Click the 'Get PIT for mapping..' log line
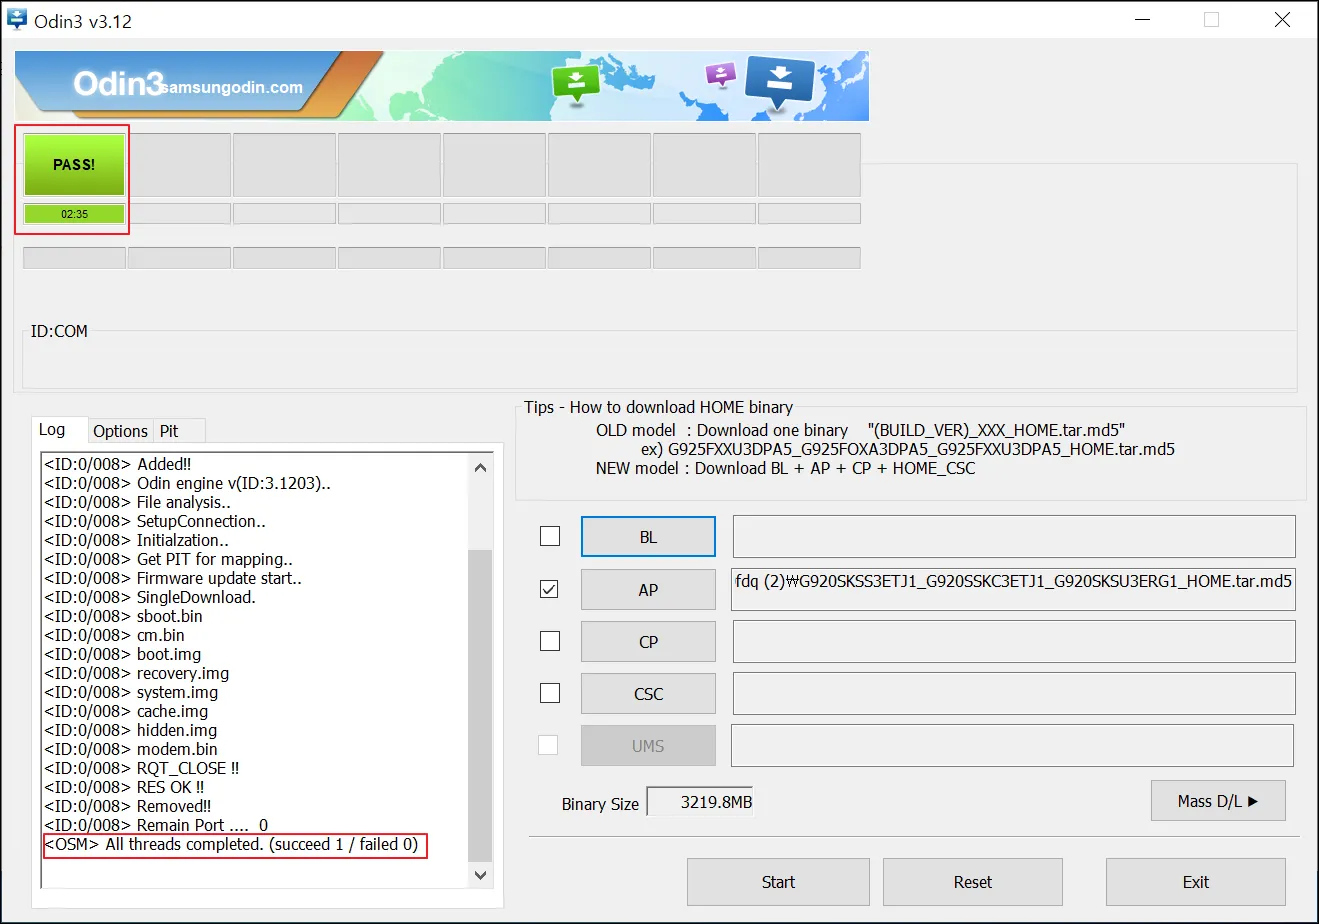Screen dimensions: 1319x924 click(168, 559)
